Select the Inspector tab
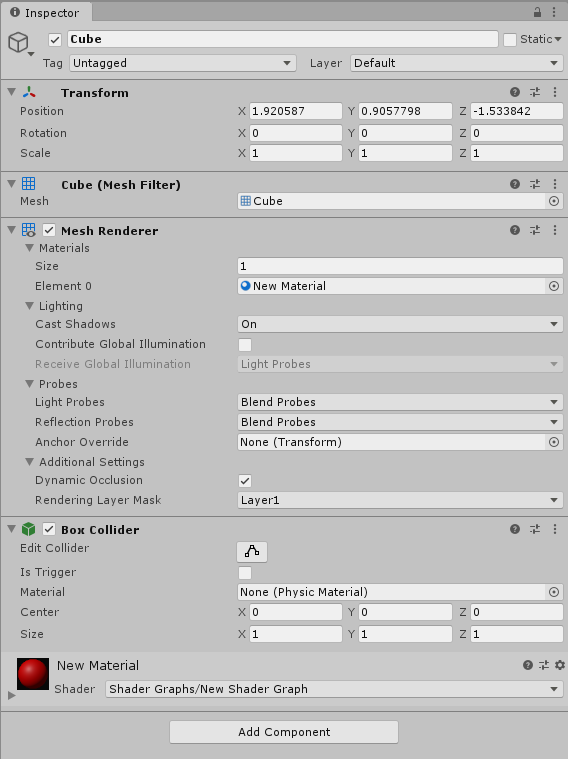 coord(46,13)
